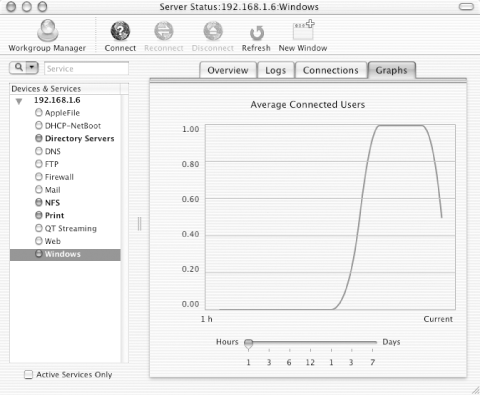Image resolution: width=481 pixels, height=395 pixels.
Task: Open a New Window via toolbar icon
Action: pos(303,30)
